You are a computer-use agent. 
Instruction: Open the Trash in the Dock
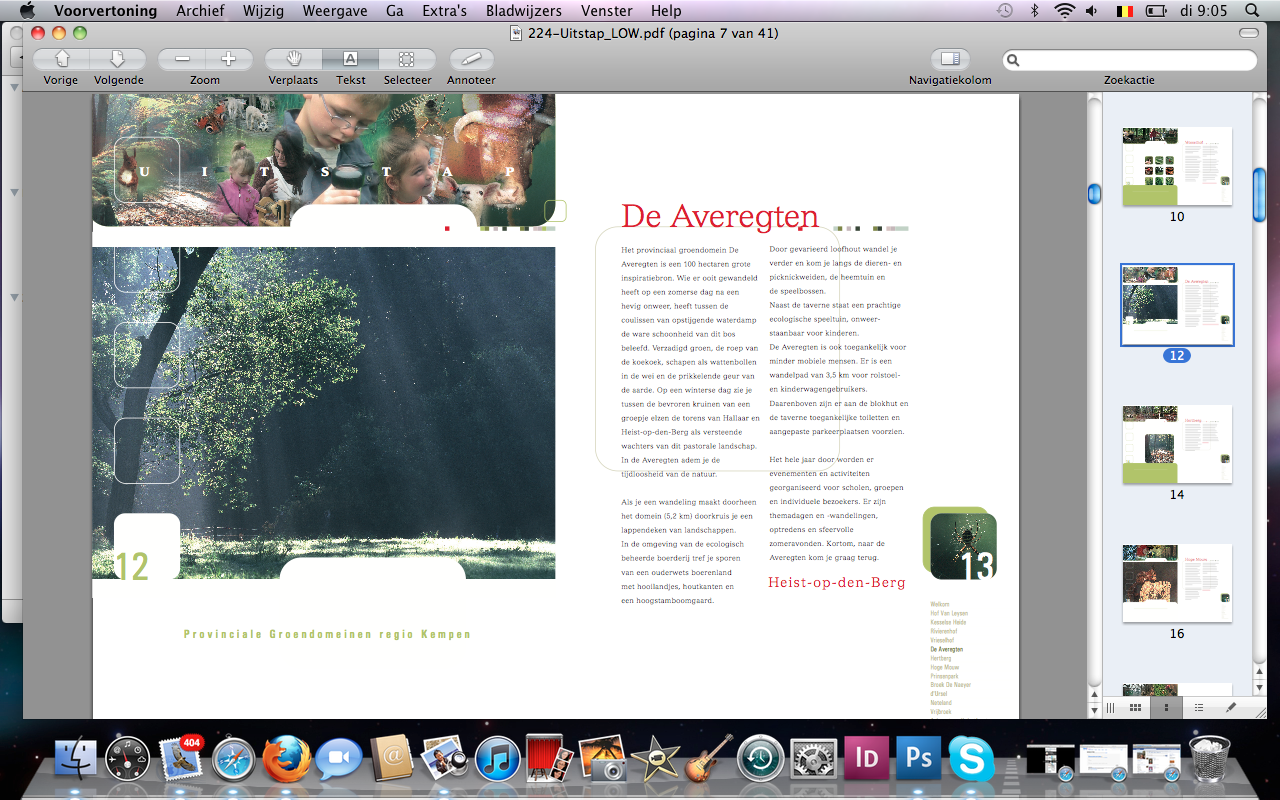tap(1210, 760)
